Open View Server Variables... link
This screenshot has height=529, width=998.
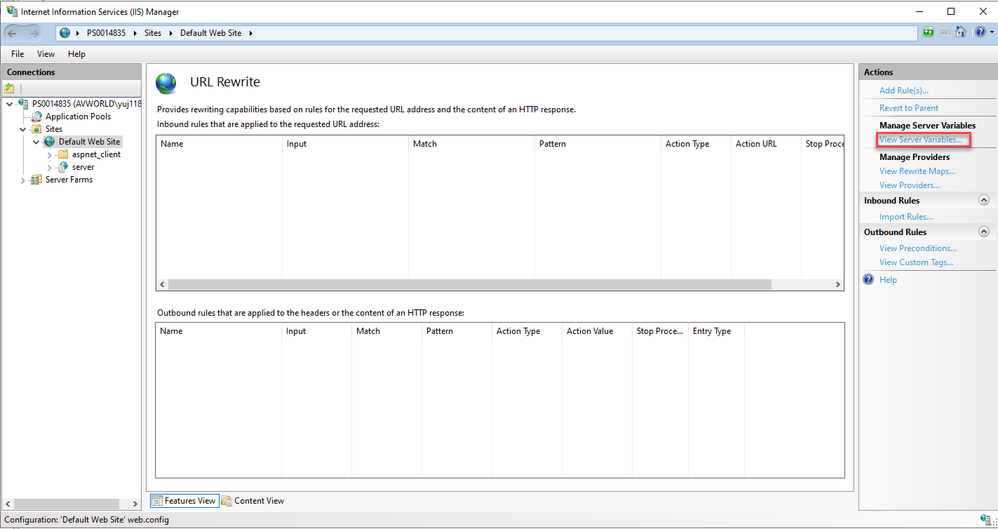tap(921, 139)
